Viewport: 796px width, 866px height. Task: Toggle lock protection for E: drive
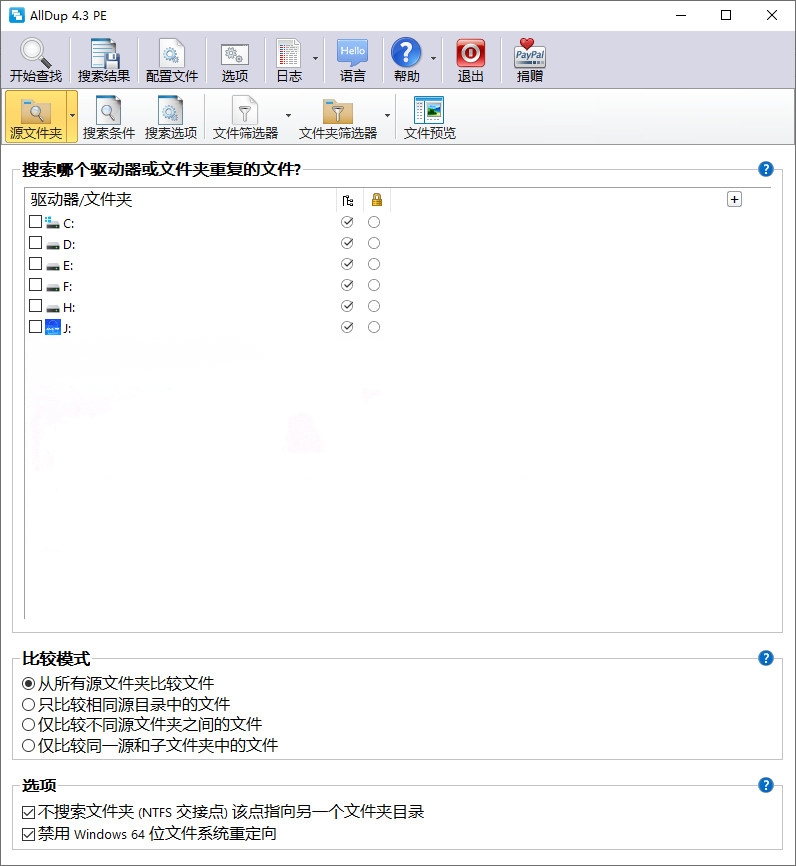point(374,264)
